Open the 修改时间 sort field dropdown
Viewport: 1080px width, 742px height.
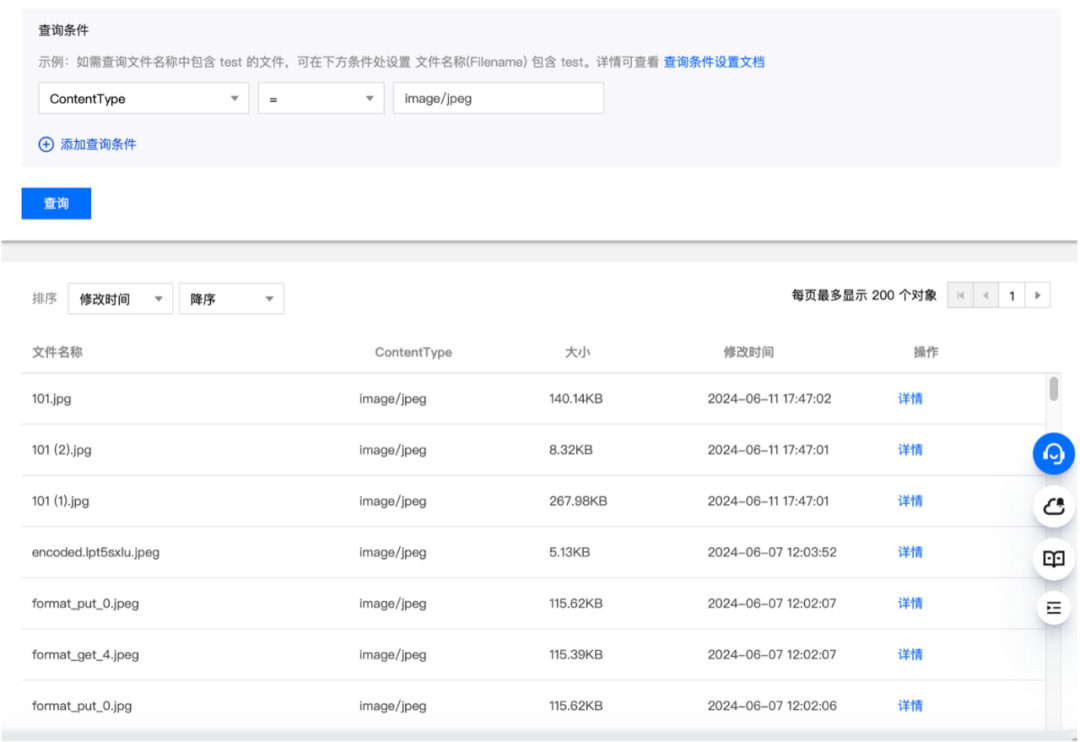[x=120, y=298]
